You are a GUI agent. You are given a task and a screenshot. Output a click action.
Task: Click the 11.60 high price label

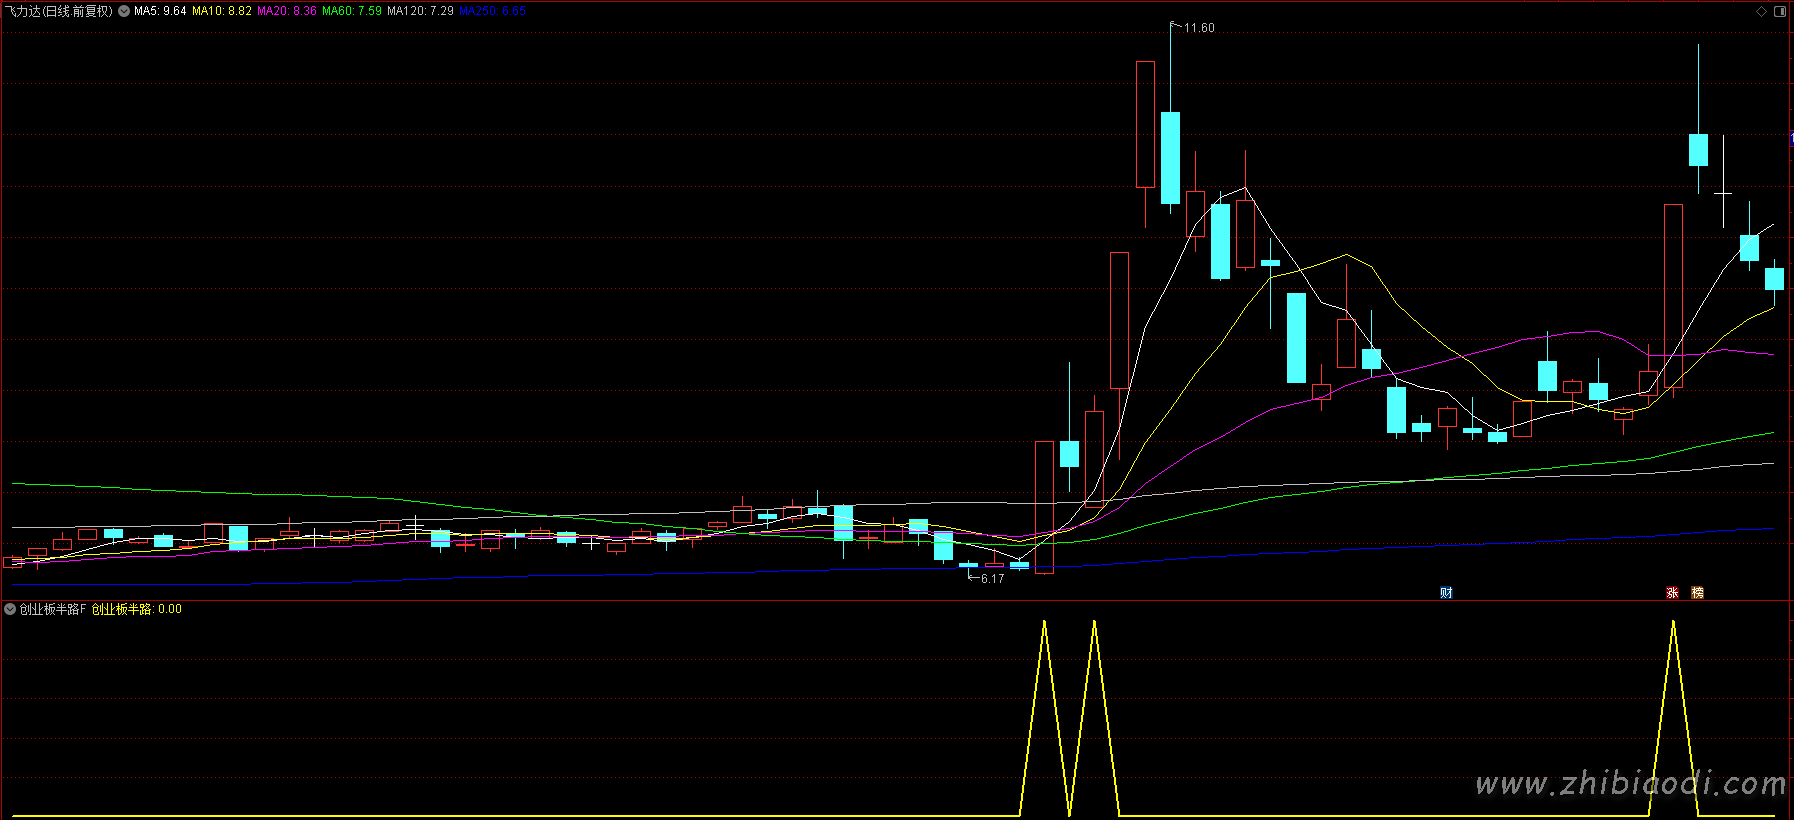[x=1199, y=28]
